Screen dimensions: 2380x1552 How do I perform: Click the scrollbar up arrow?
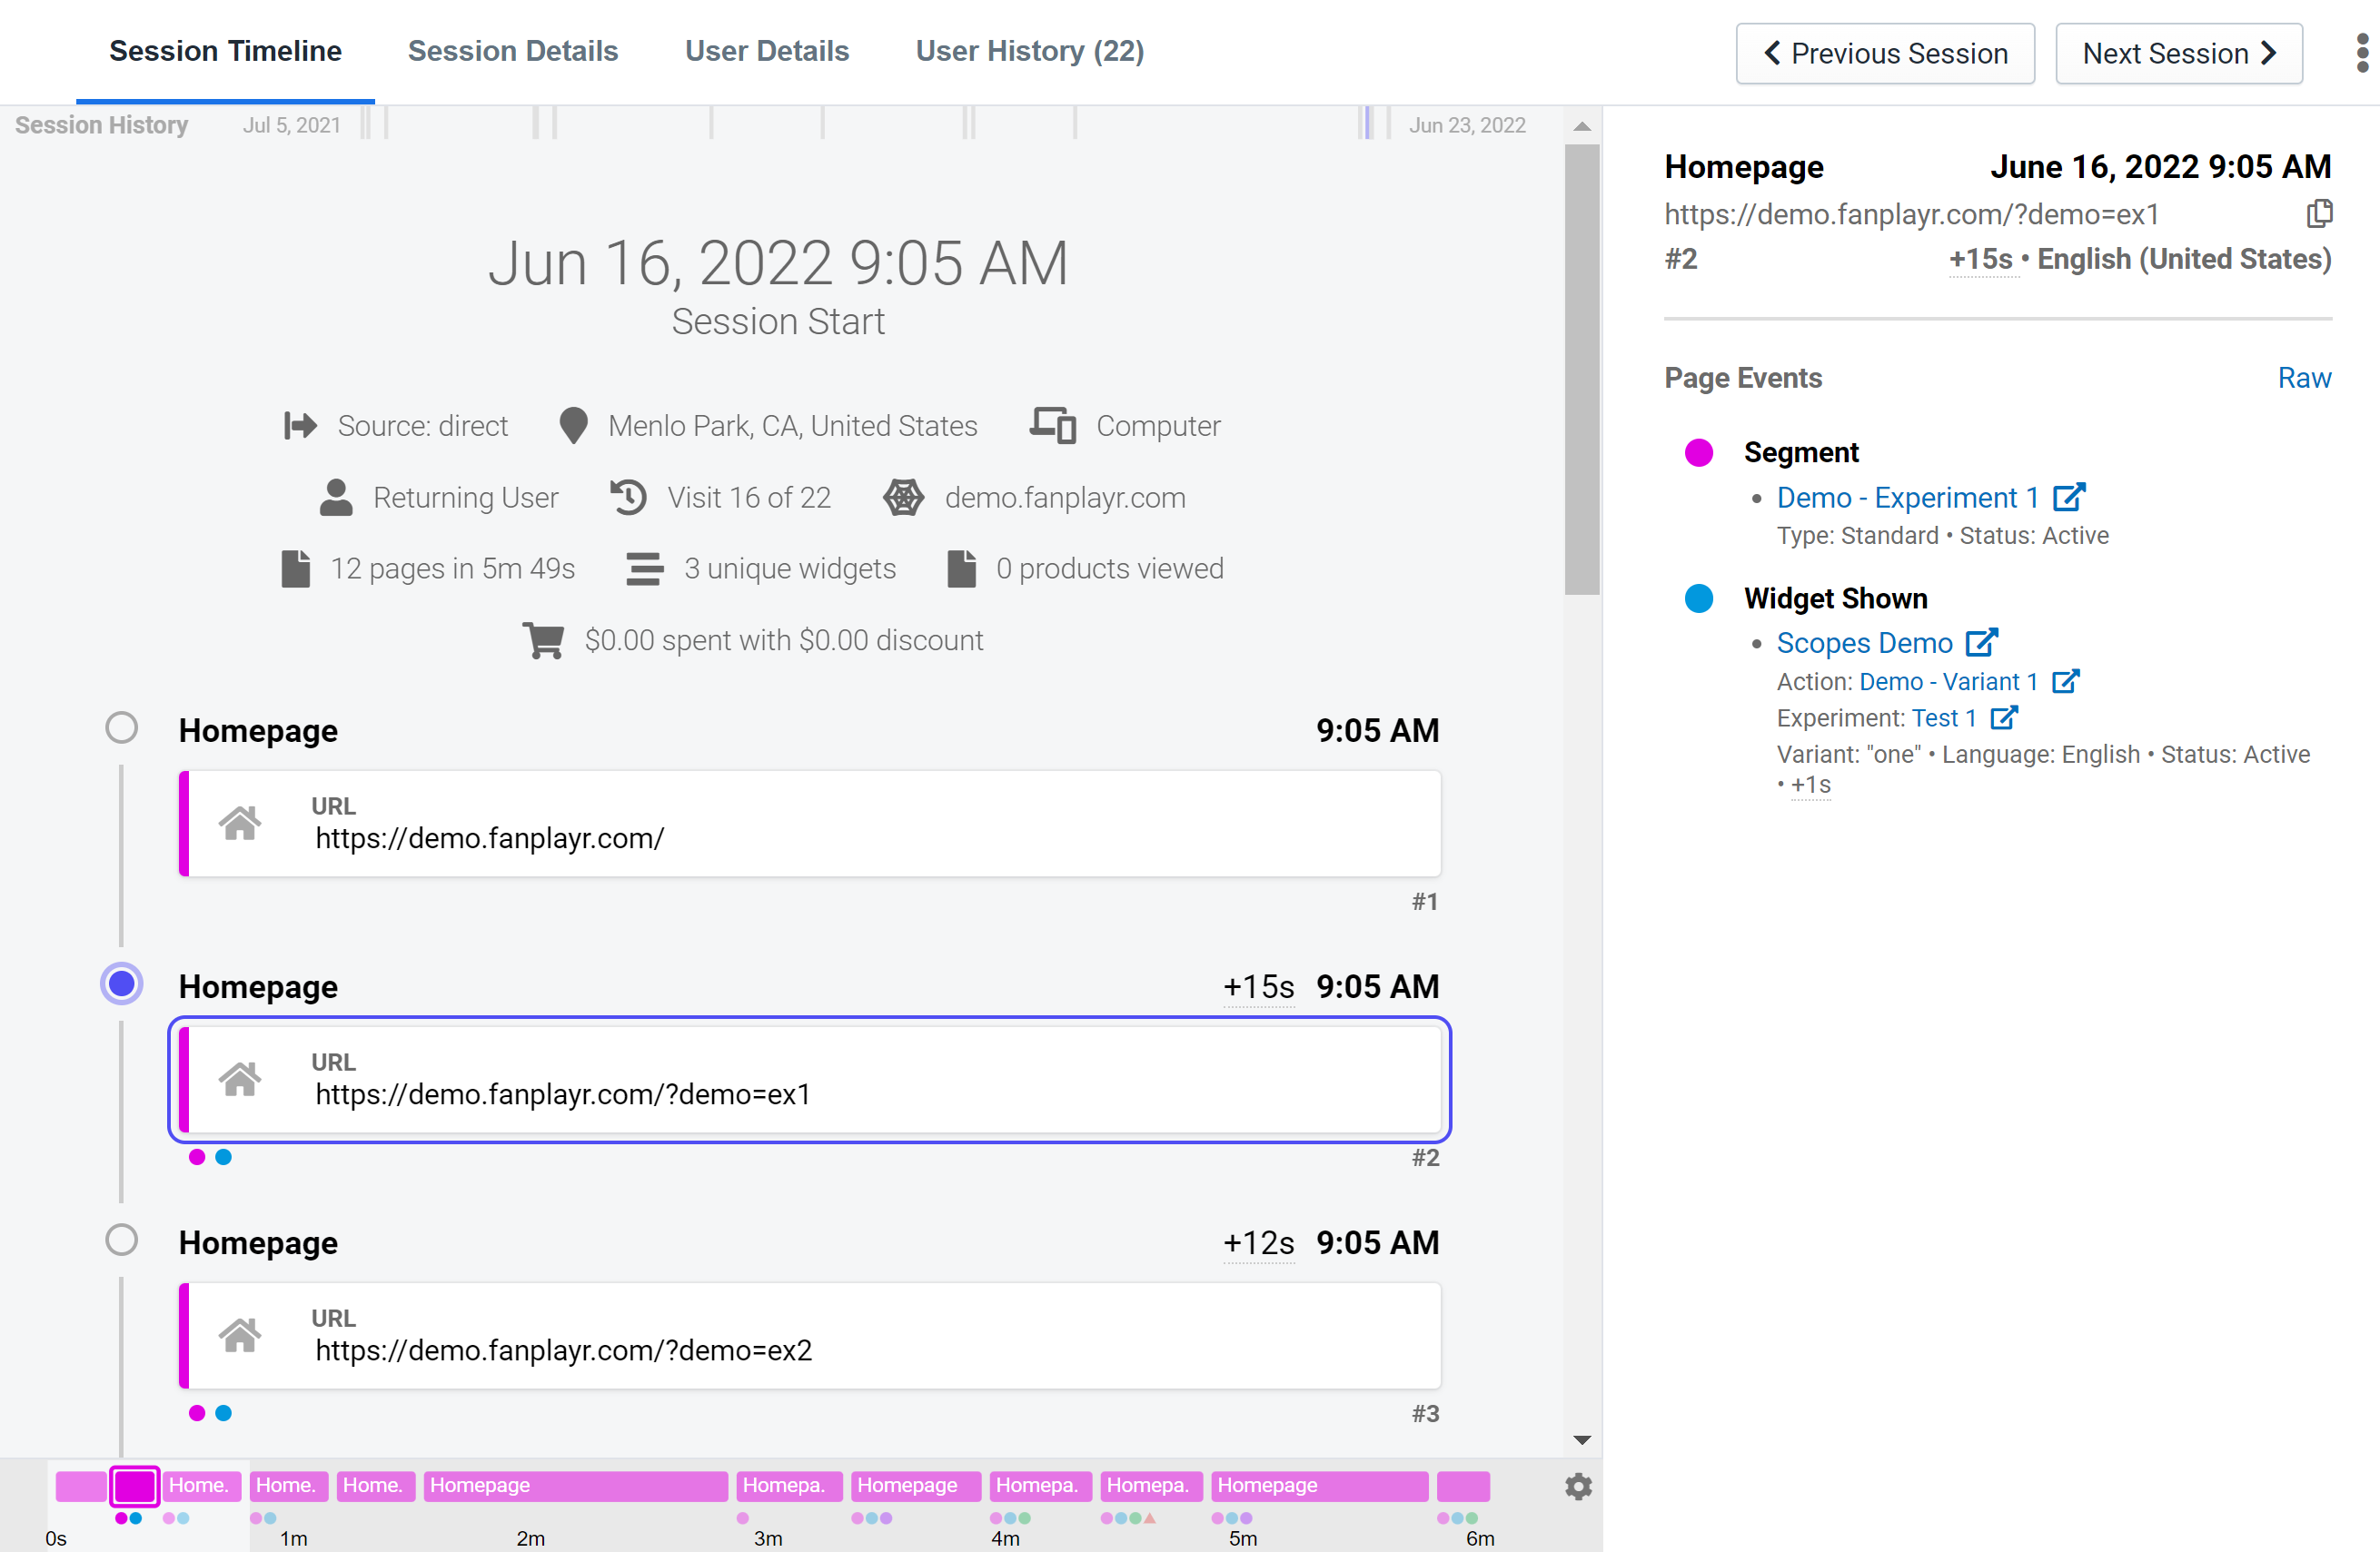1582,126
